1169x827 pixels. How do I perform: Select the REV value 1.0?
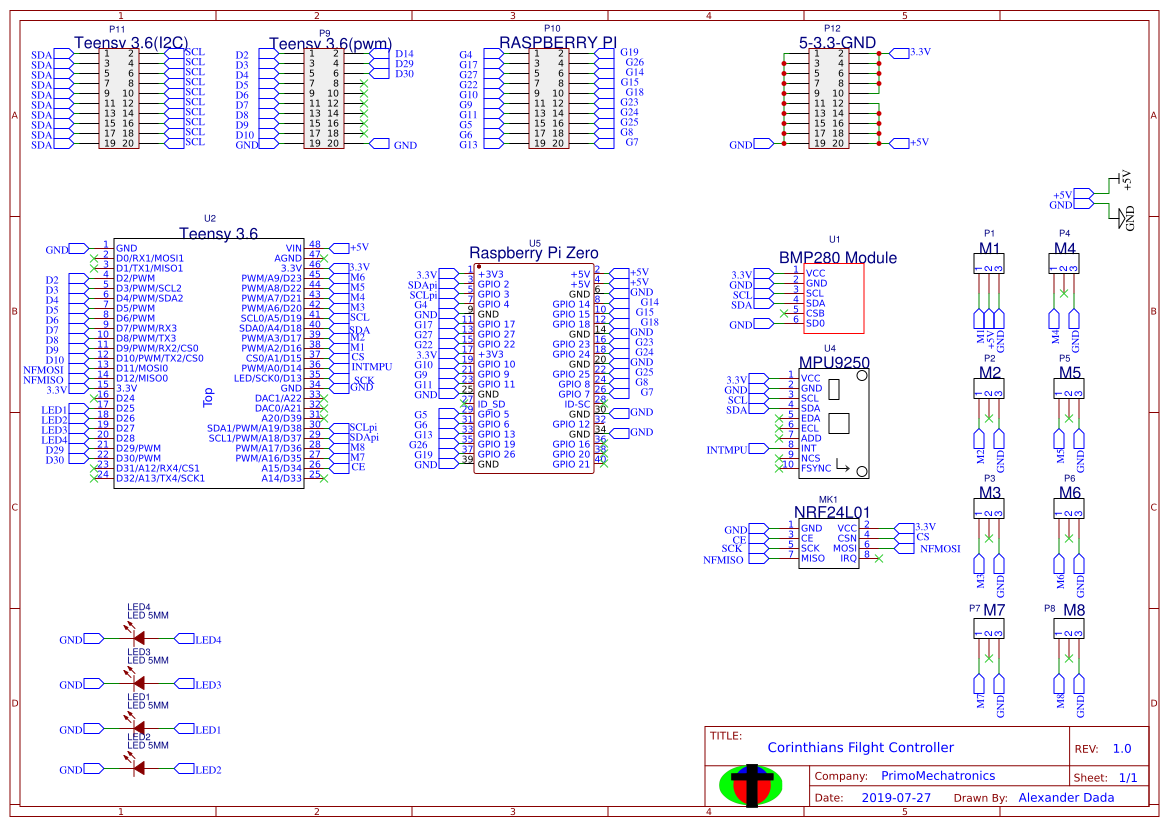(1124, 748)
